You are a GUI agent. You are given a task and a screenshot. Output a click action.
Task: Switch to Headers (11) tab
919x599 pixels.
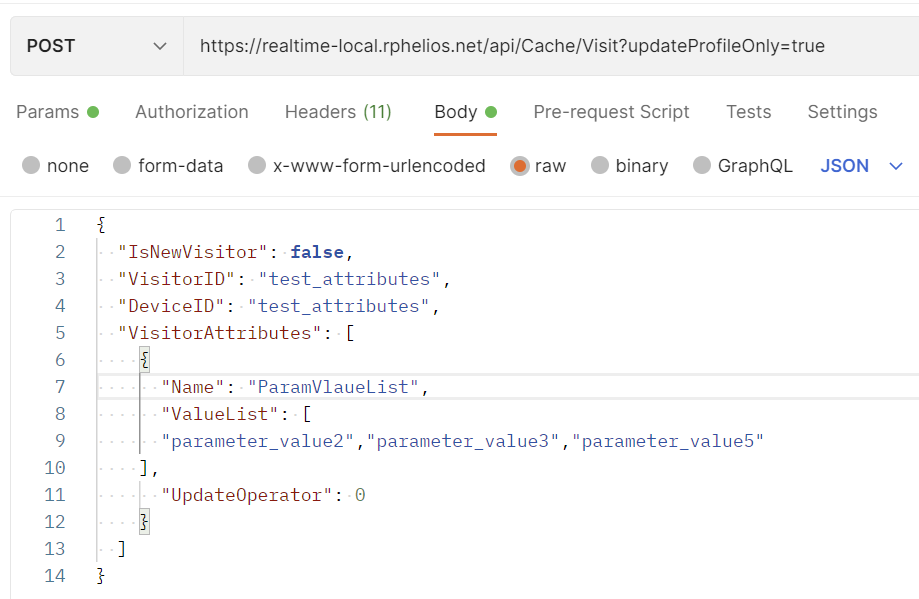[x=338, y=112]
